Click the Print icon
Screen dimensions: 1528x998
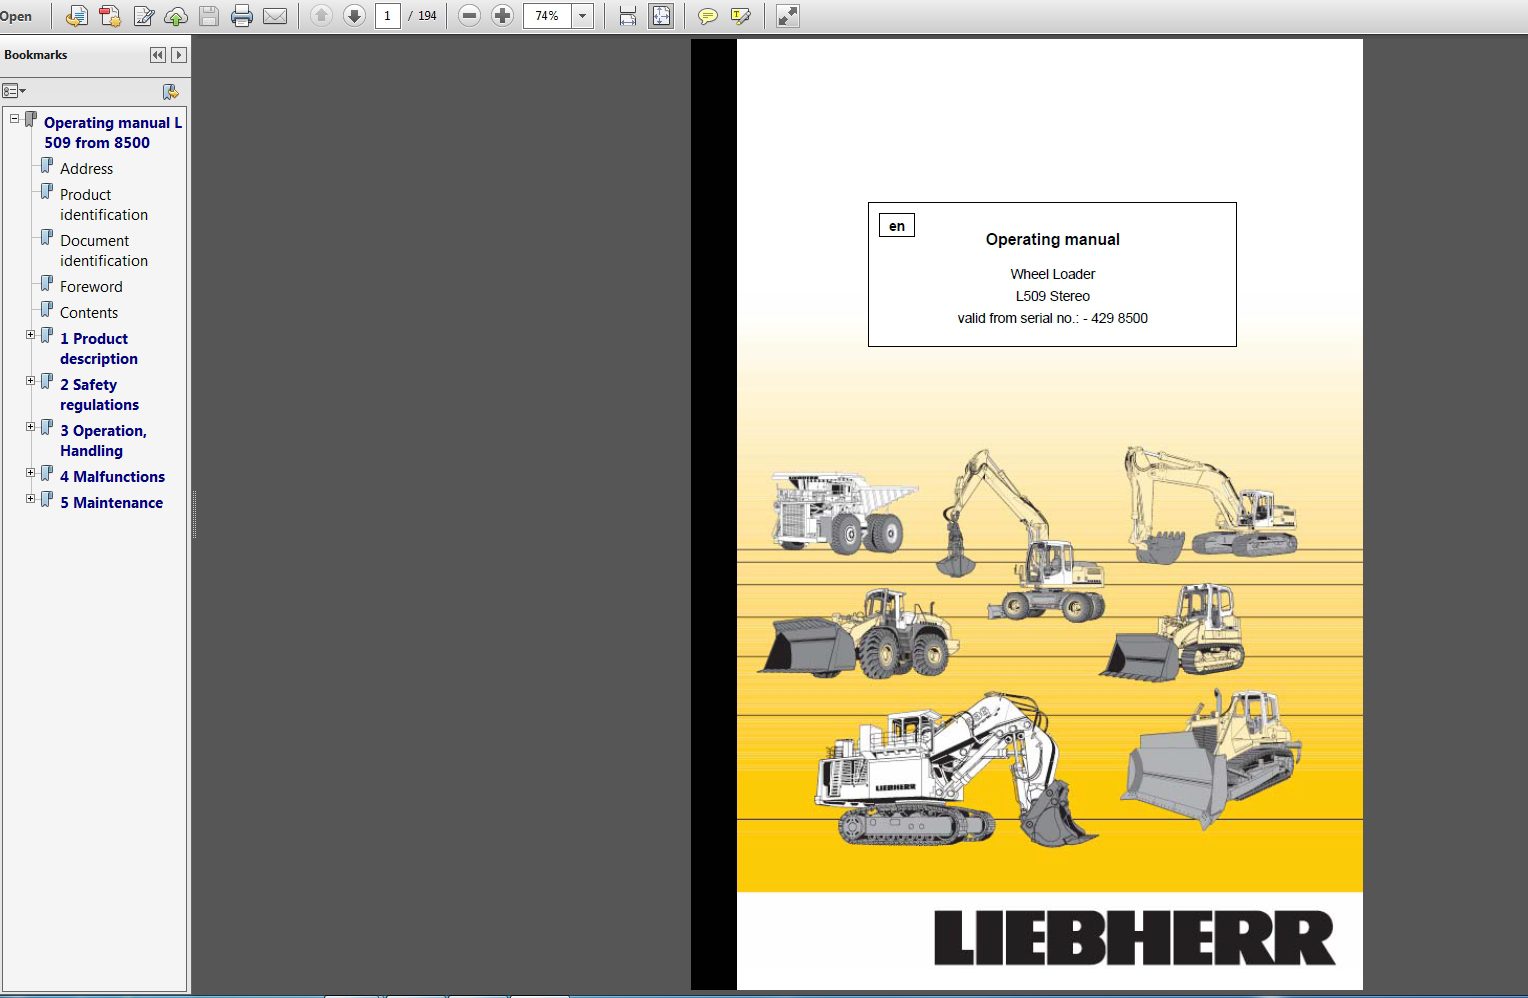[242, 16]
